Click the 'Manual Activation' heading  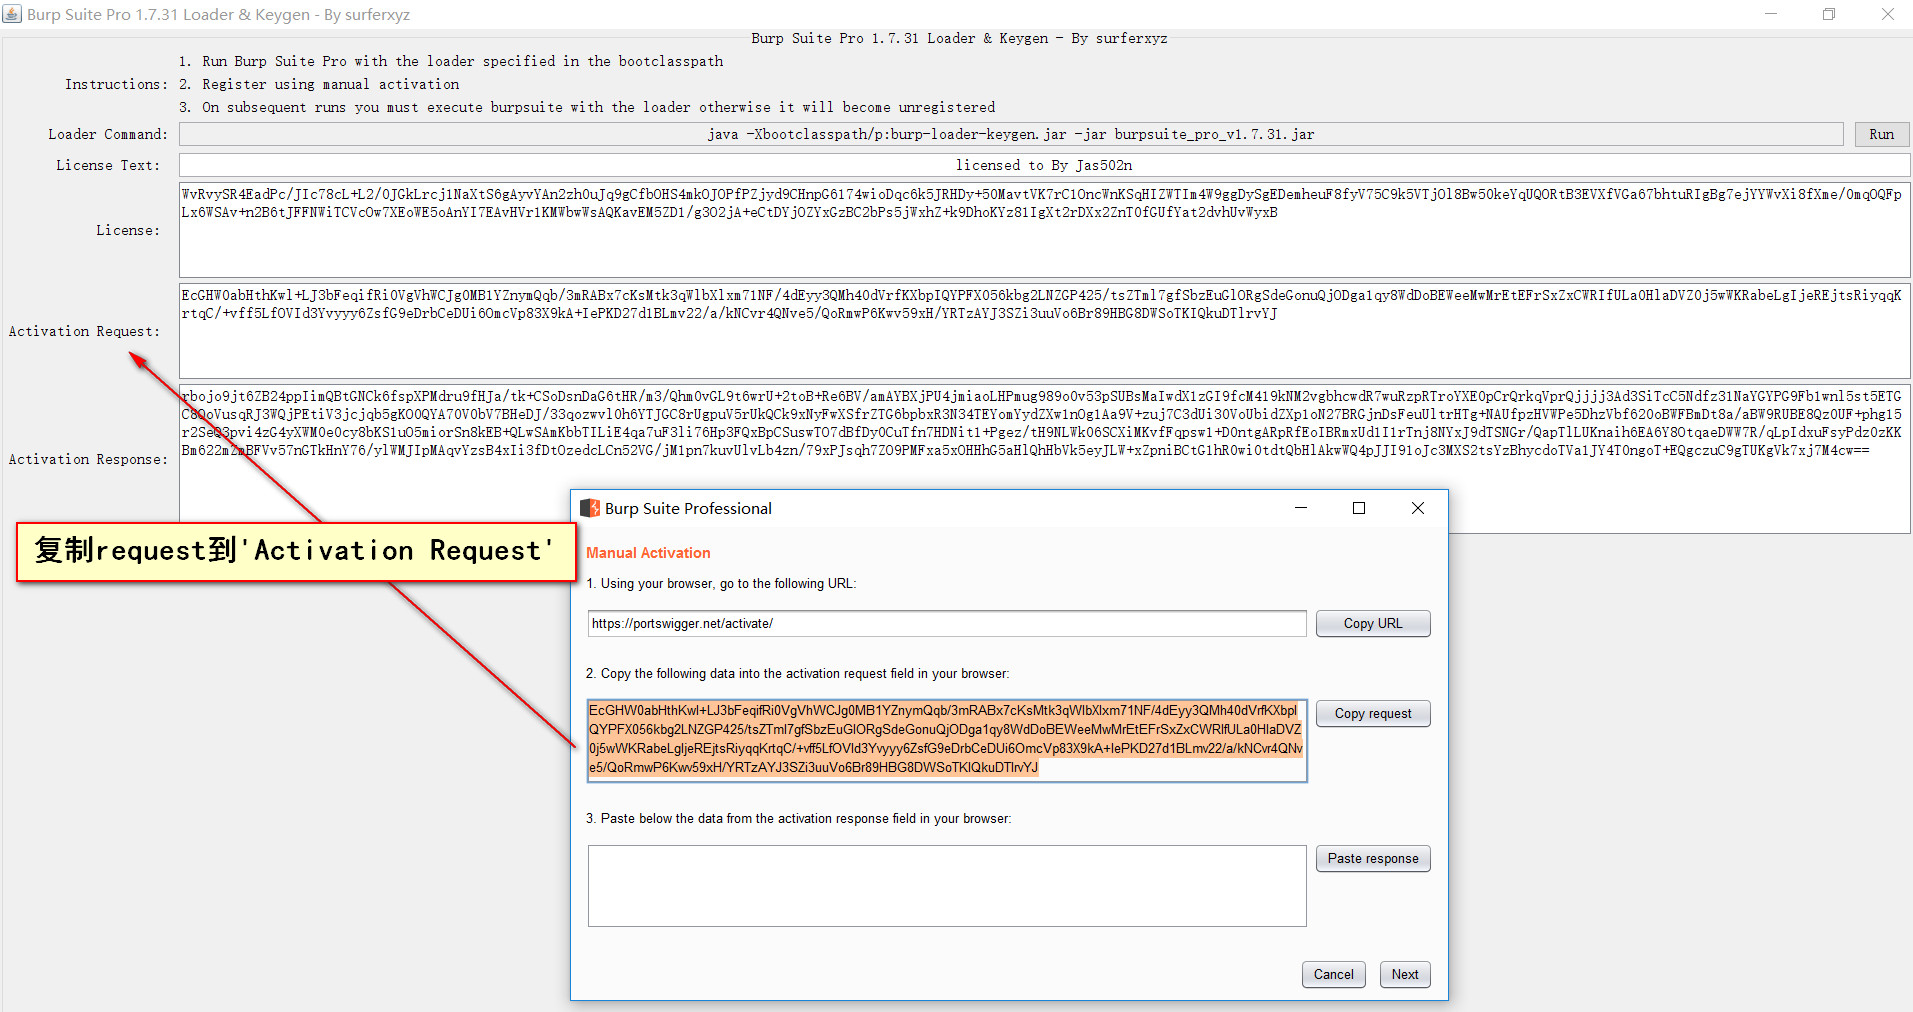point(648,553)
